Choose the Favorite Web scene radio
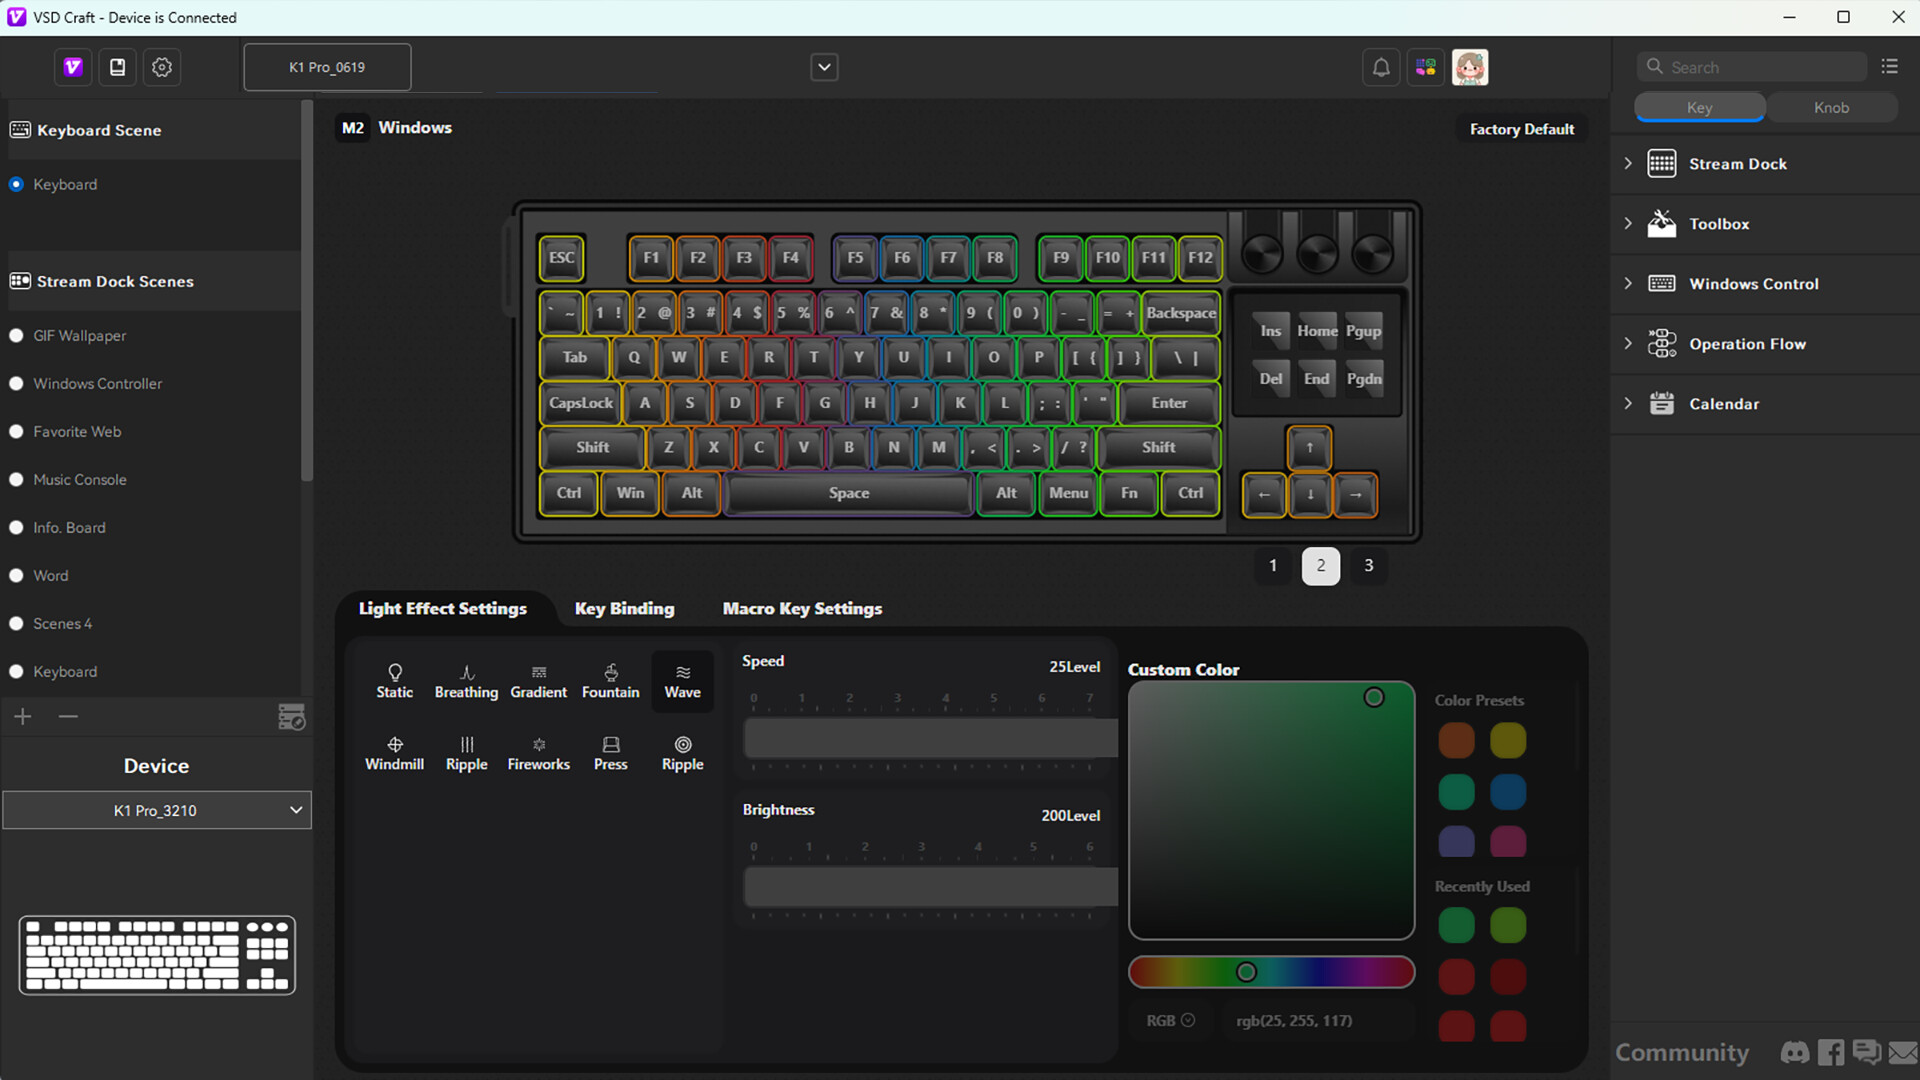Screen dimensions: 1920x1080 (16, 432)
